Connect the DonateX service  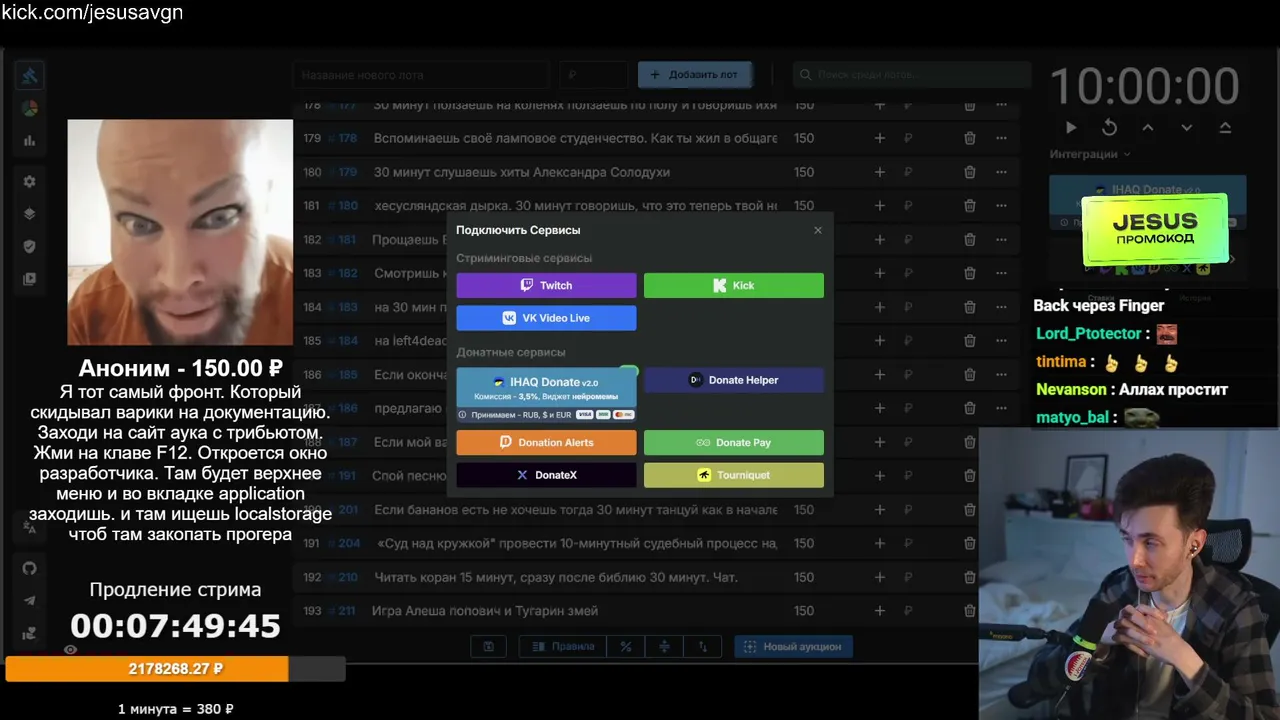click(x=546, y=475)
